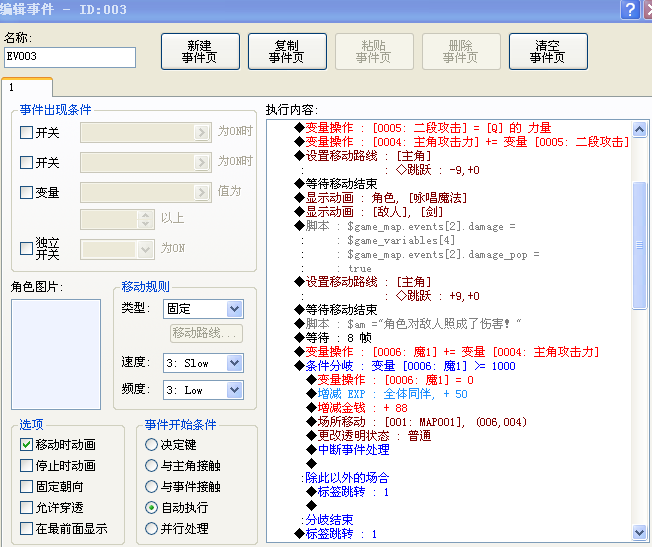Image resolution: width=652 pixels, height=547 pixels.
Task: Select the 跳跃 : -9, +0 line
Action: 438,170
